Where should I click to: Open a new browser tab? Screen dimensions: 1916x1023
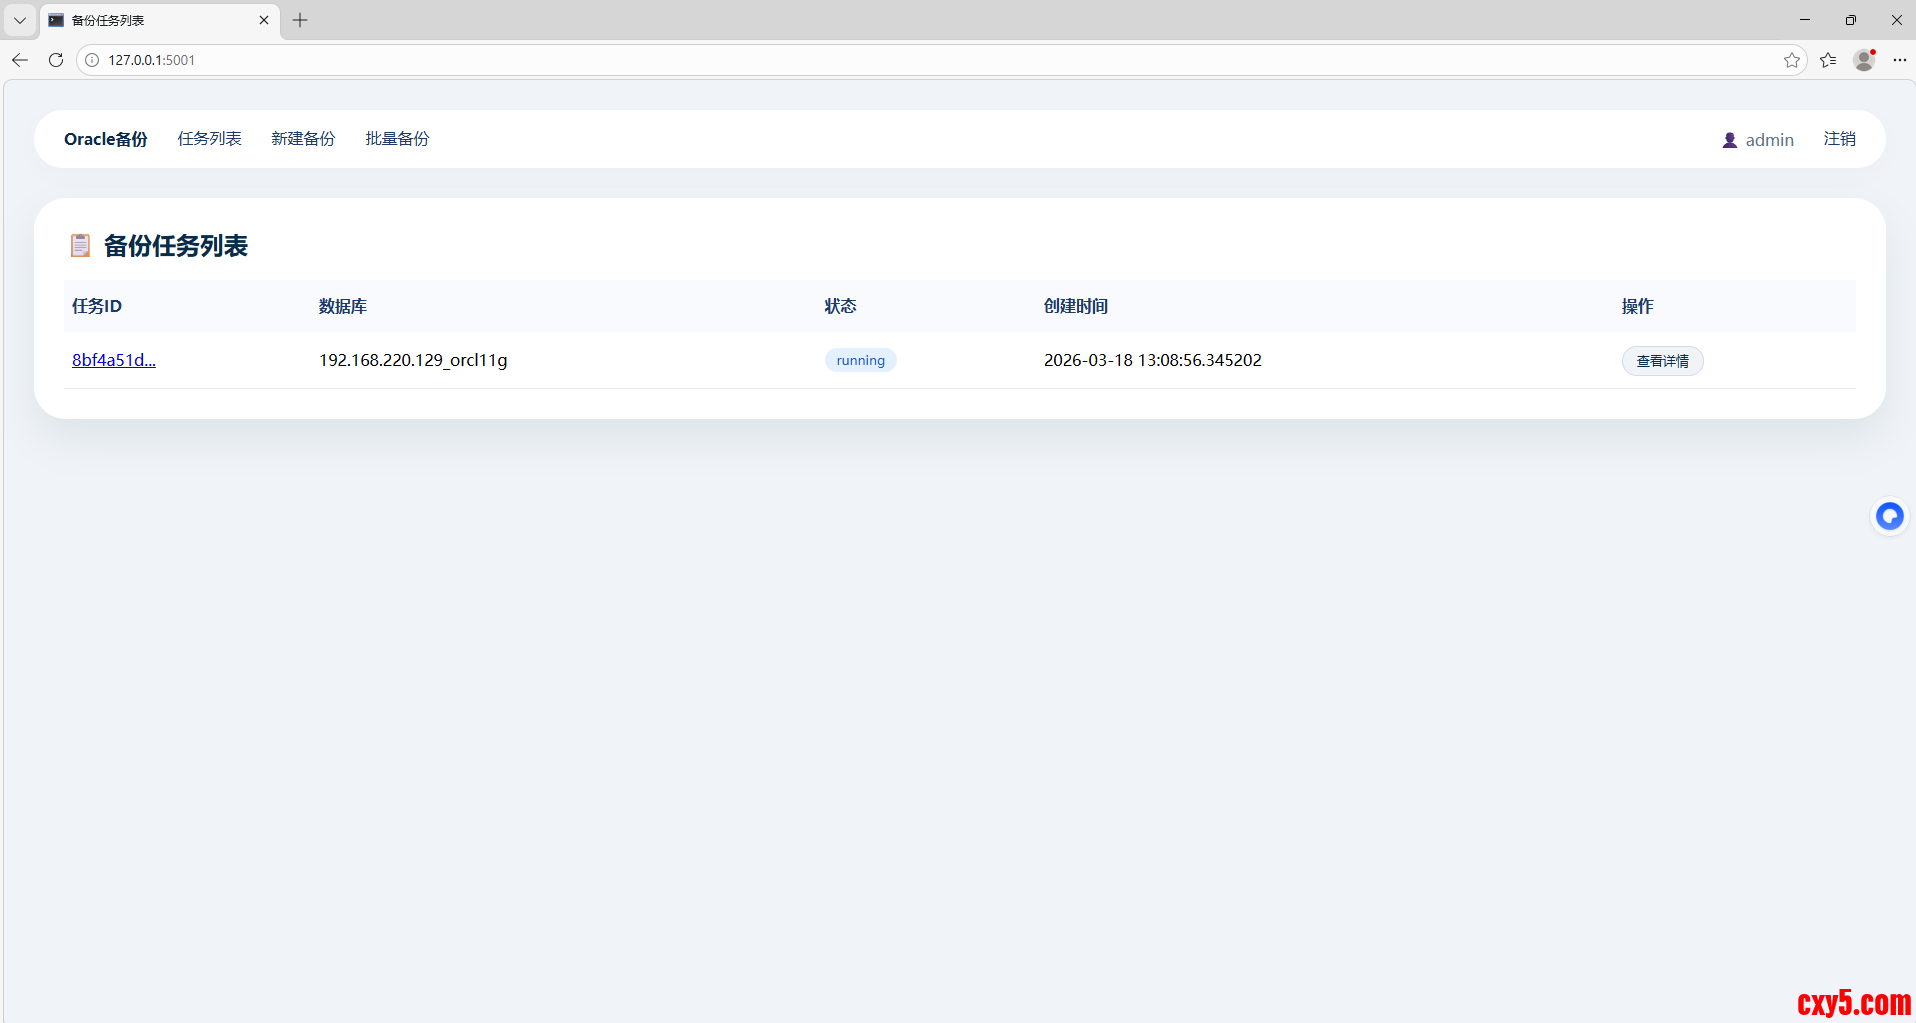(x=300, y=20)
